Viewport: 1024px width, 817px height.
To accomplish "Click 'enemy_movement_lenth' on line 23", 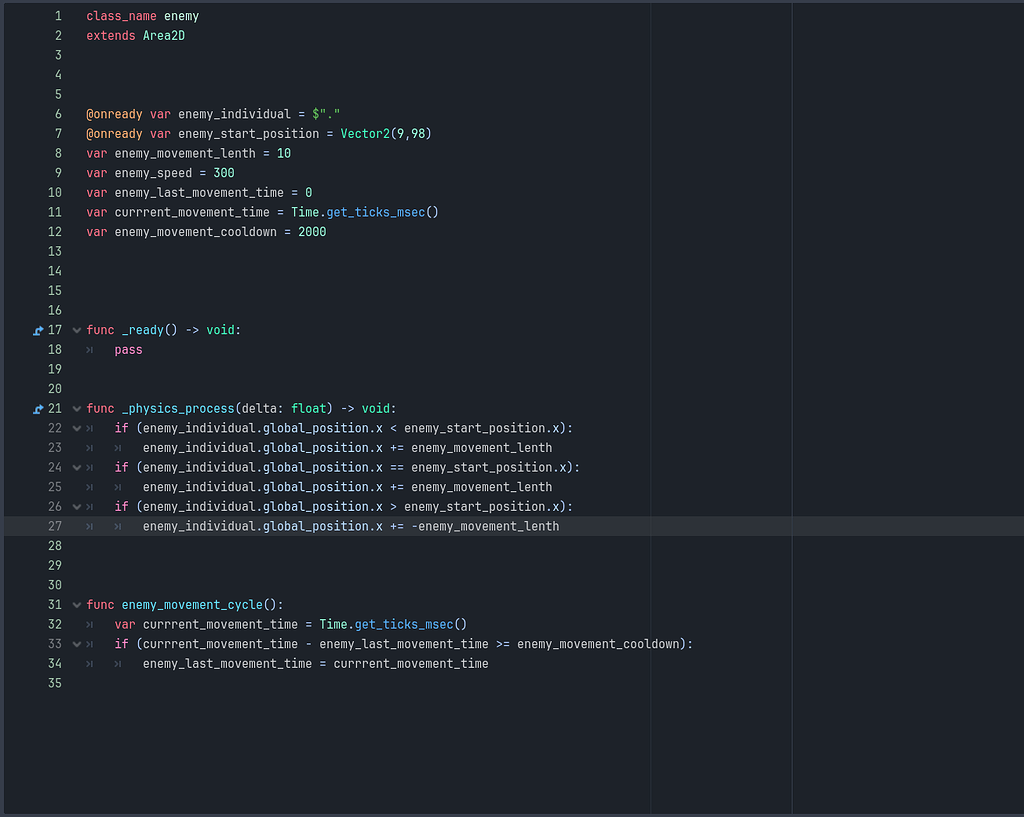I will (x=482, y=448).
